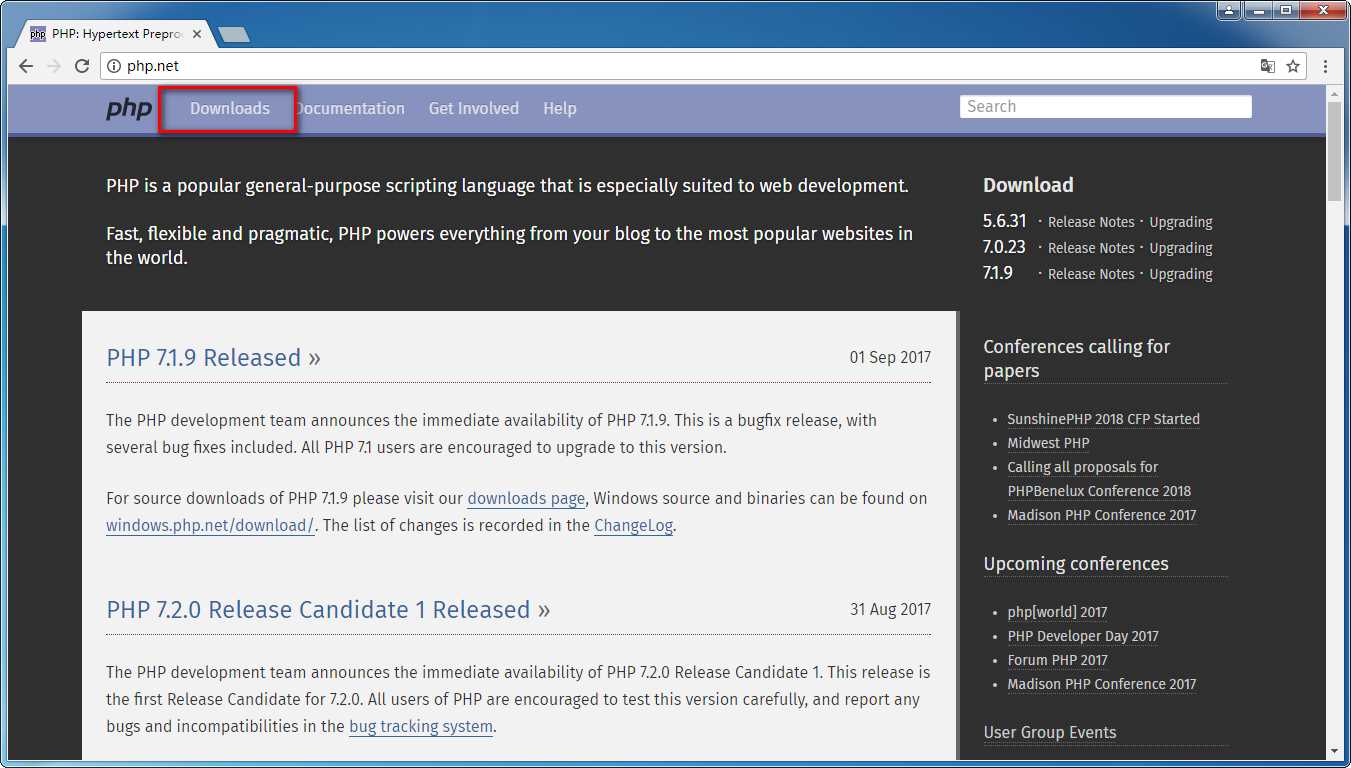This screenshot has height=768, width=1351.
Task: Open the Get Involved menu item
Action: (x=474, y=108)
